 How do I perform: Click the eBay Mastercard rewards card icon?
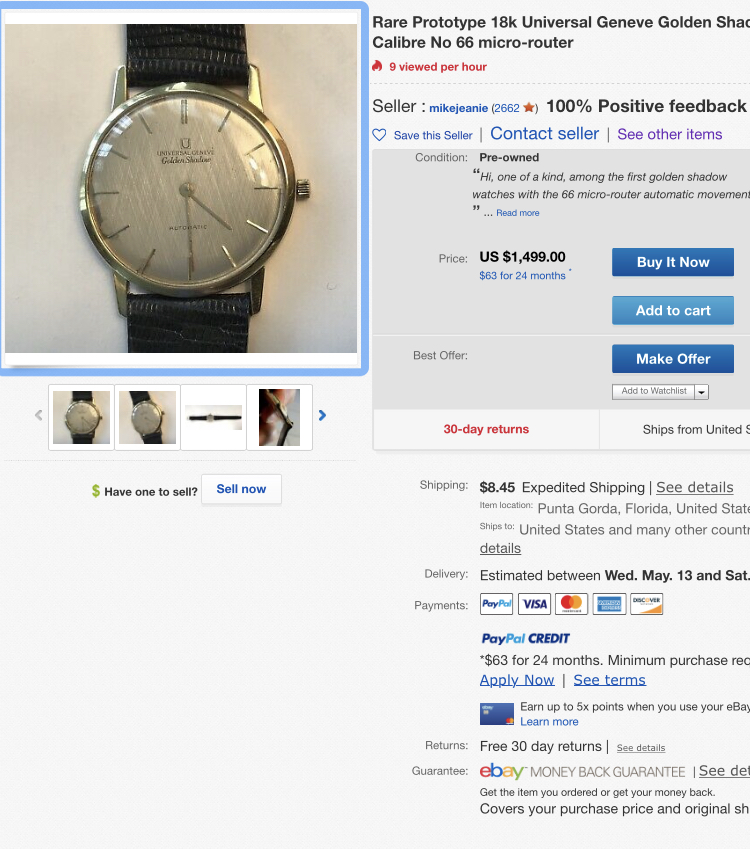coord(497,714)
